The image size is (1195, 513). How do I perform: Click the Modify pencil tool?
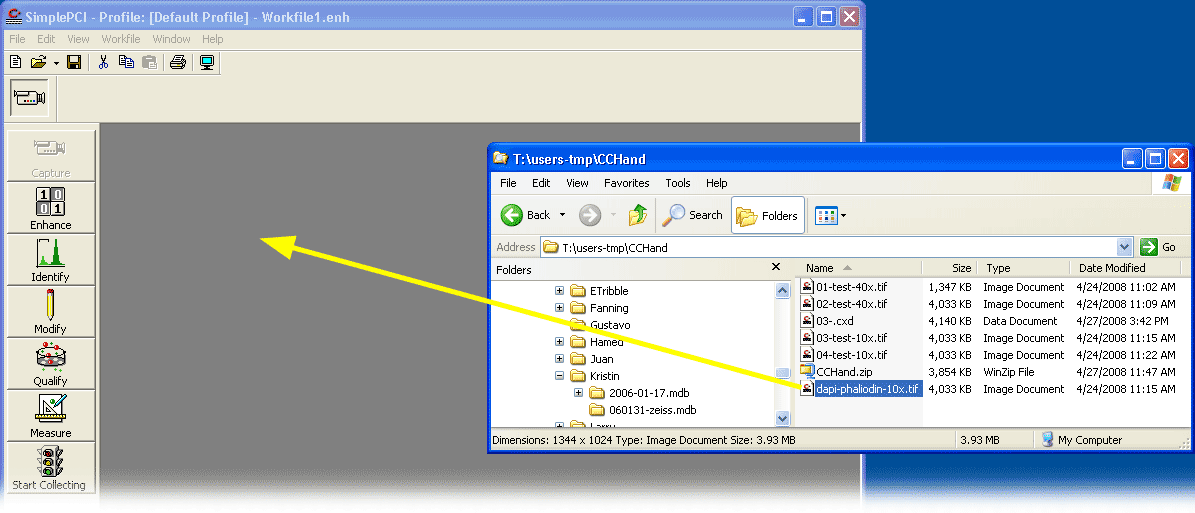pyautogui.click(x=50, y=312)
